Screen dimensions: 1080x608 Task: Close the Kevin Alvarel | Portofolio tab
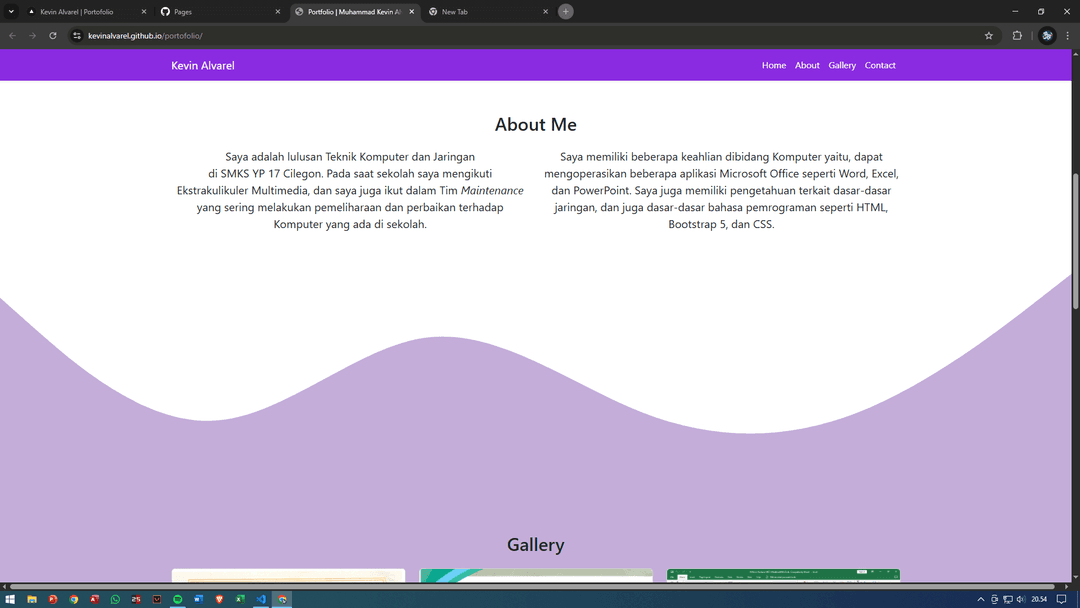[x=144, y=11]
